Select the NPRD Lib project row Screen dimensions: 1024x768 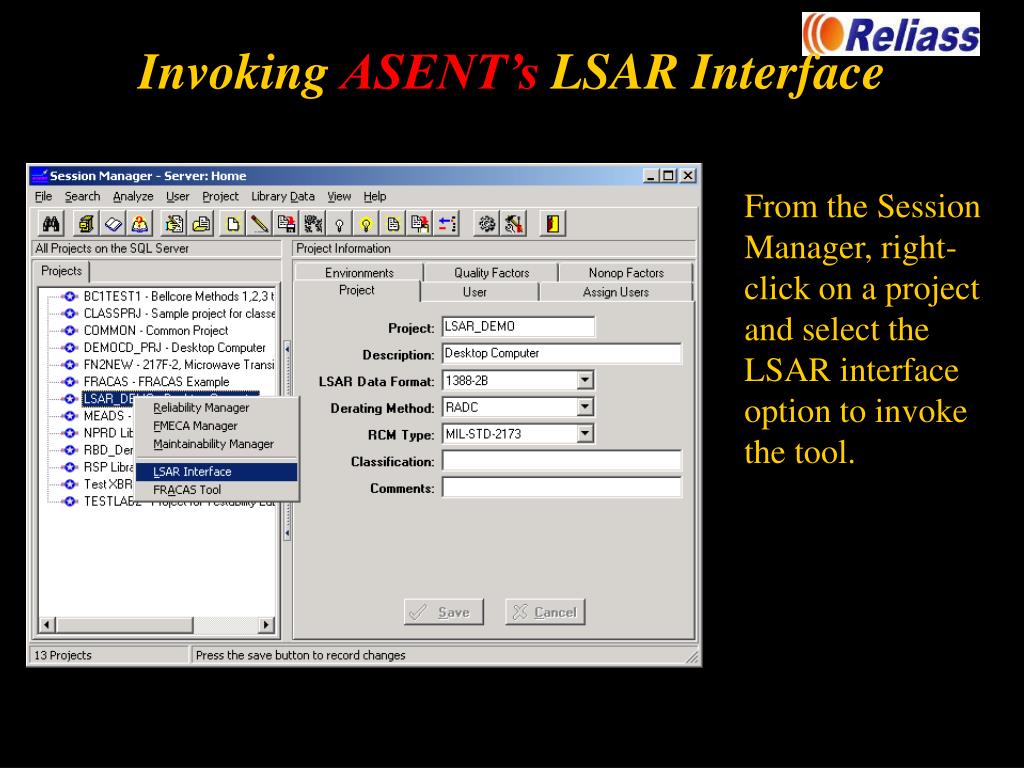pos(108,433)
